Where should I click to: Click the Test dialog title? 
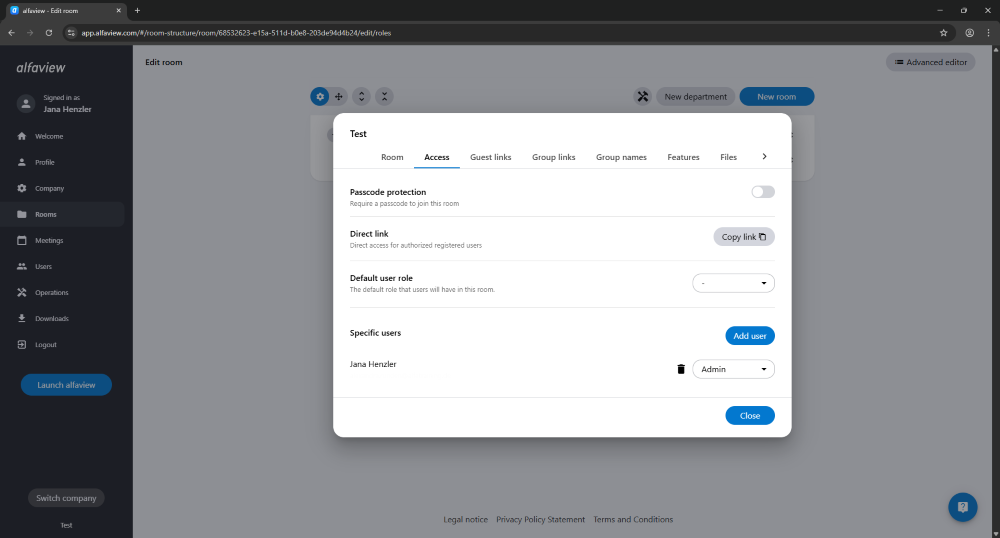(358, 134)
